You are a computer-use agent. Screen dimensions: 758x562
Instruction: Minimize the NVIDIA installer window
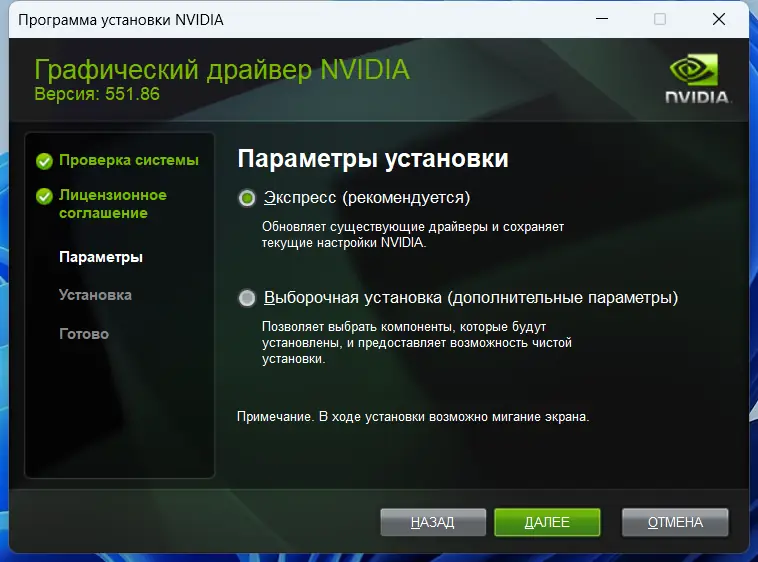pyautogui.click(x=602, y=19)
